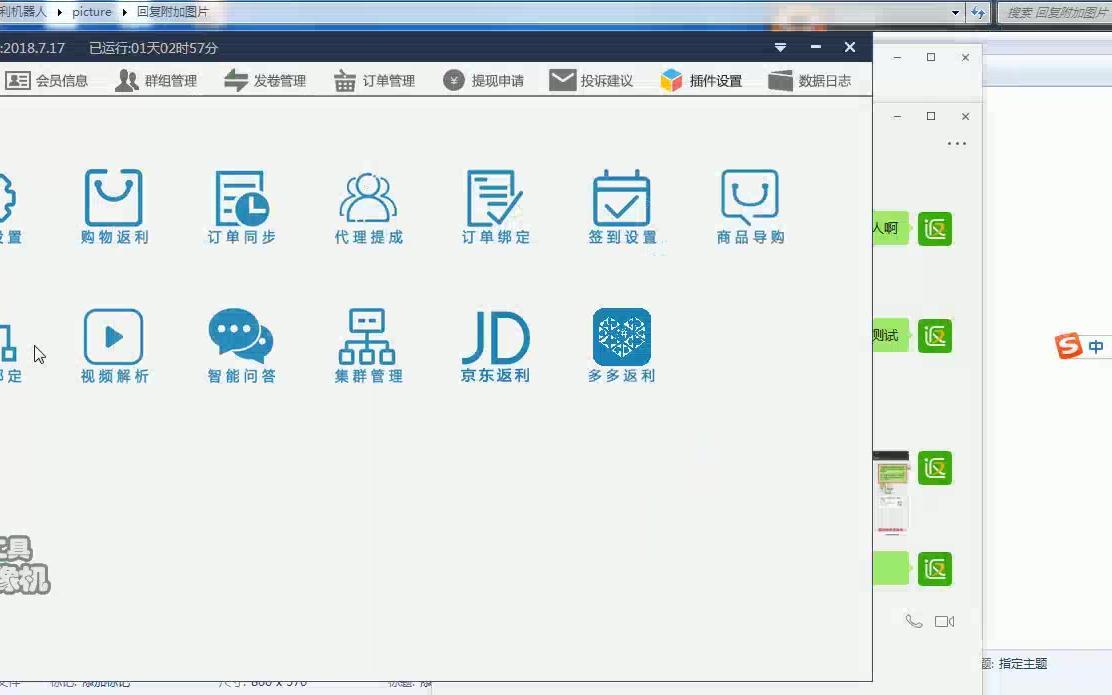Switch to the 发卷管理 coupon management tab

tap(265, 81)
